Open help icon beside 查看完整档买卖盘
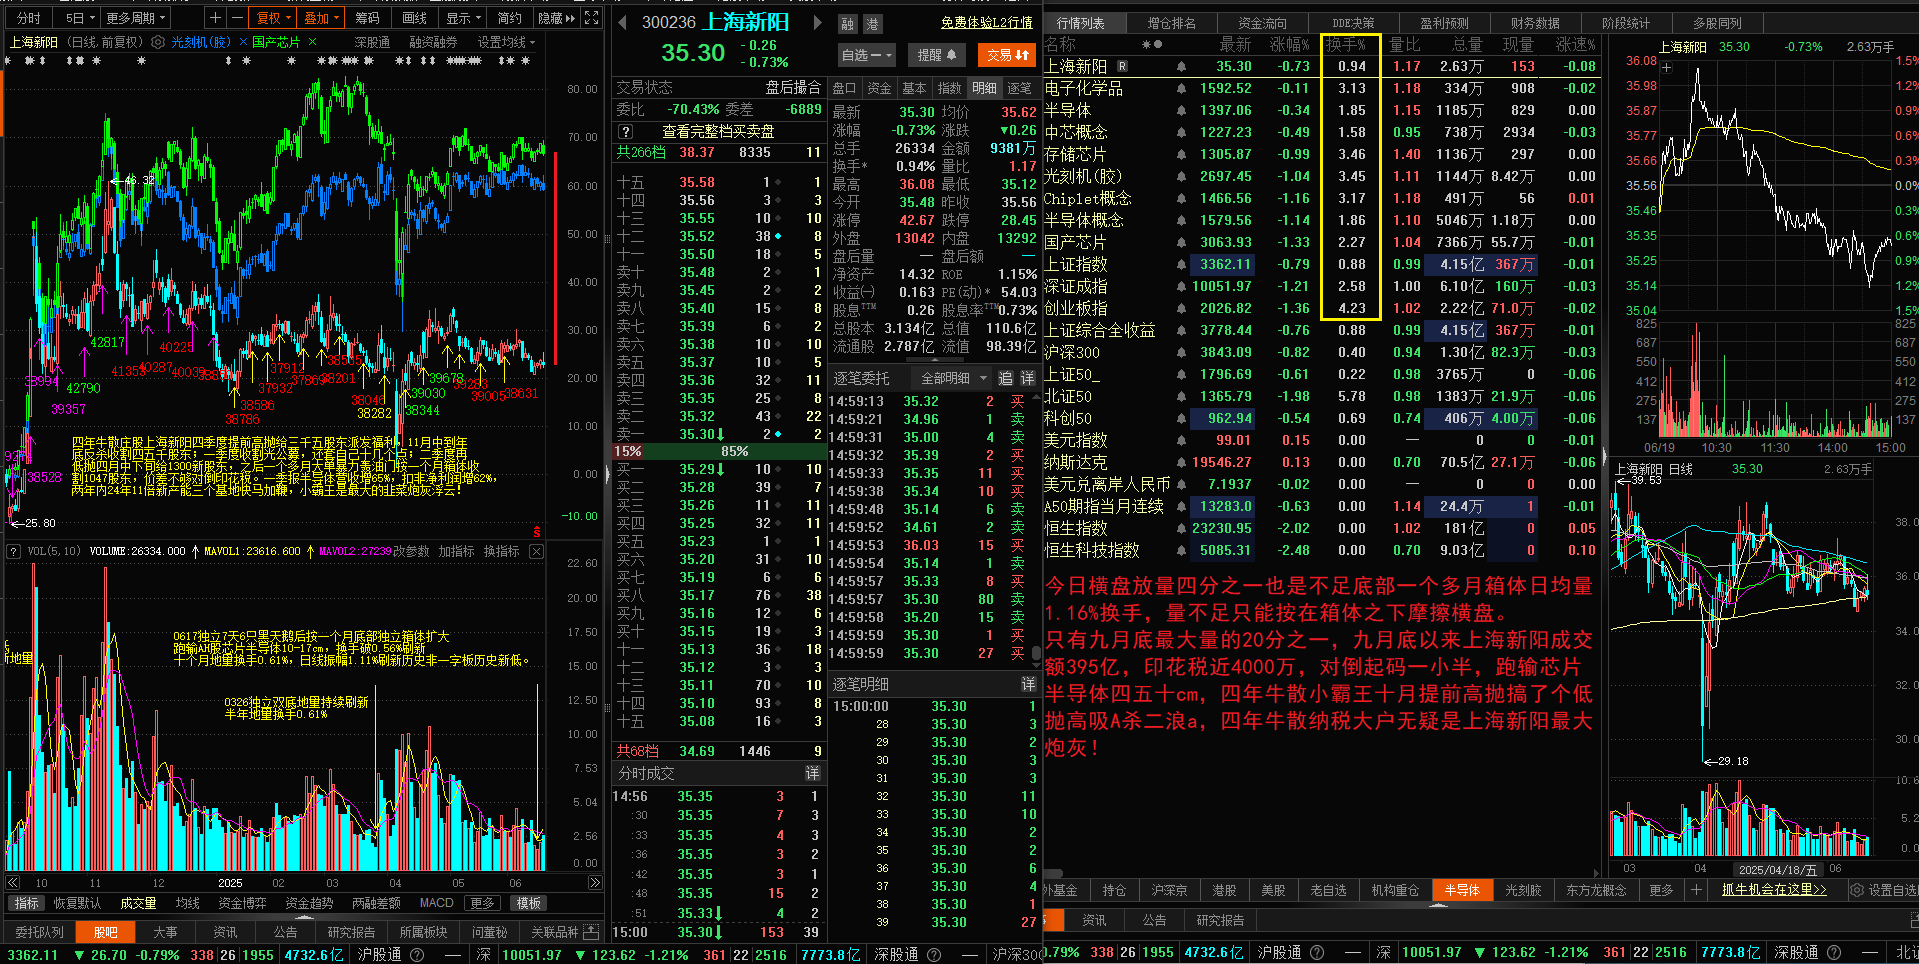Image resolution: width=1919 pixels, height=964 pixels. pyautogui.click(x=626, y=131)
